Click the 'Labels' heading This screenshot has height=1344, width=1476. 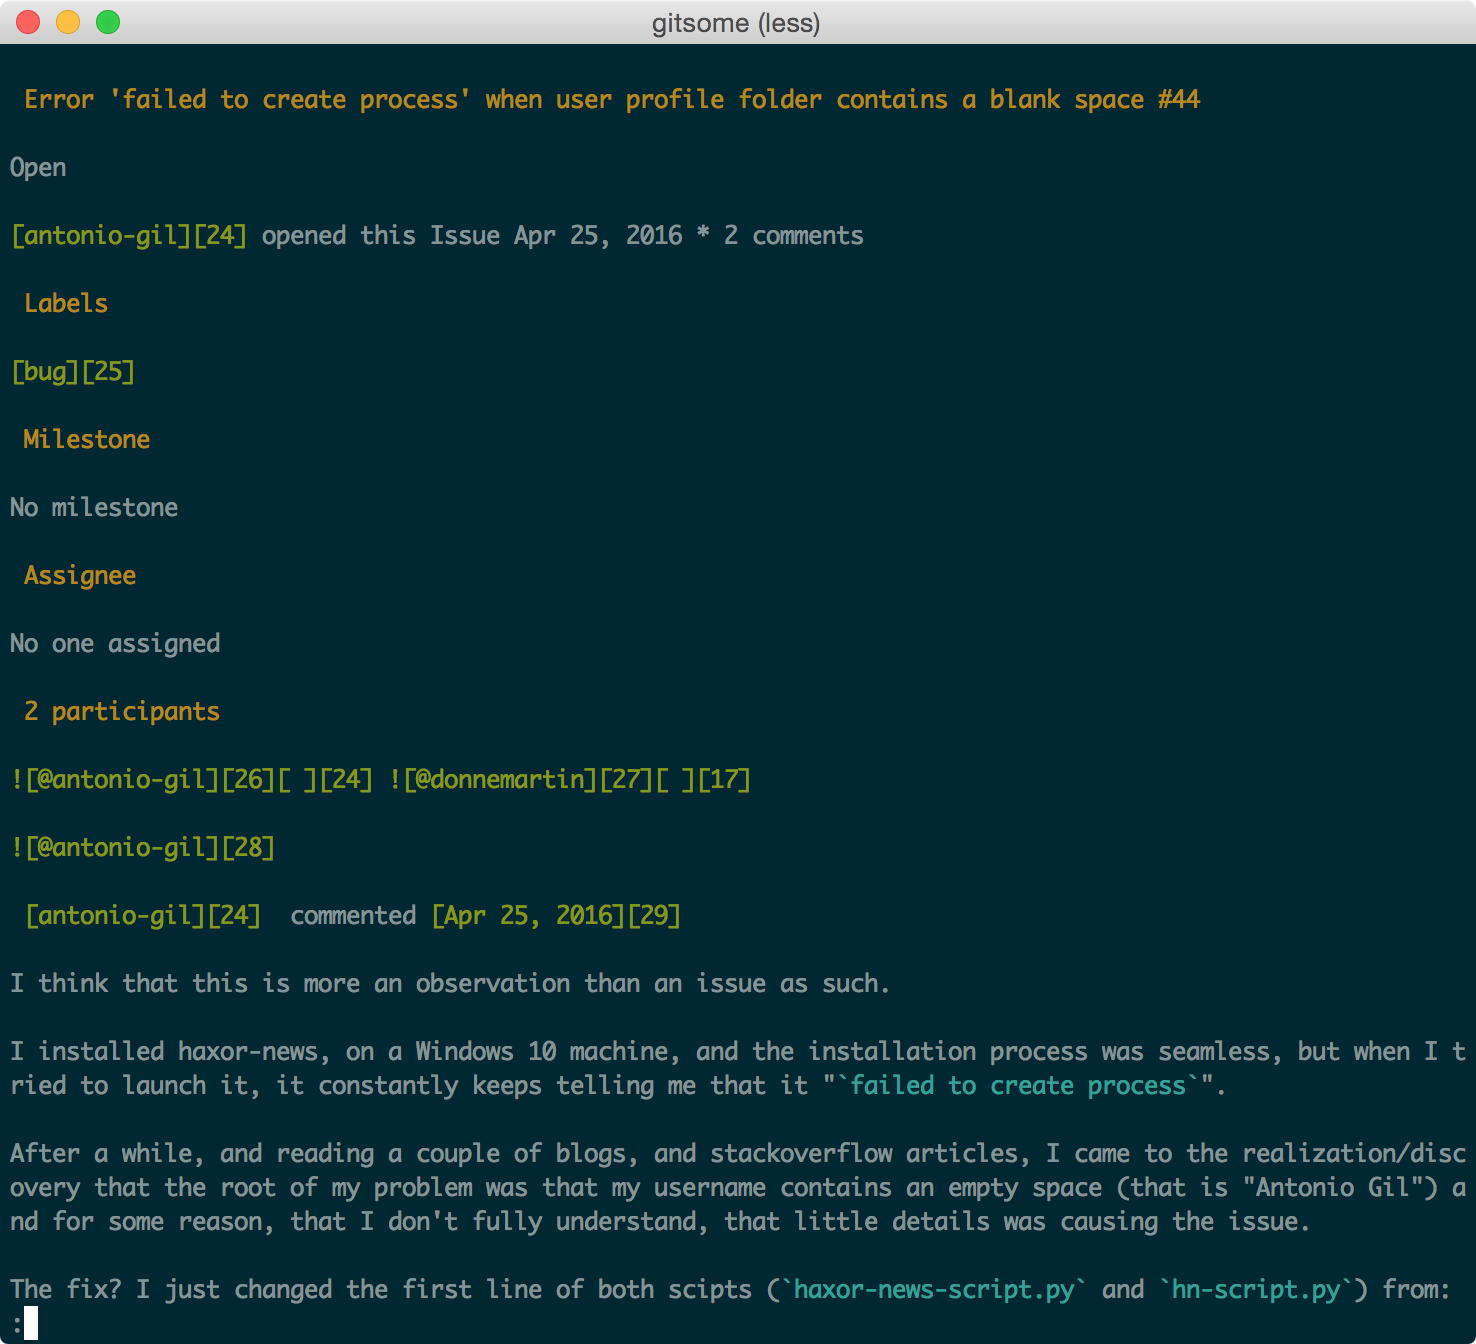pos(66,304)
